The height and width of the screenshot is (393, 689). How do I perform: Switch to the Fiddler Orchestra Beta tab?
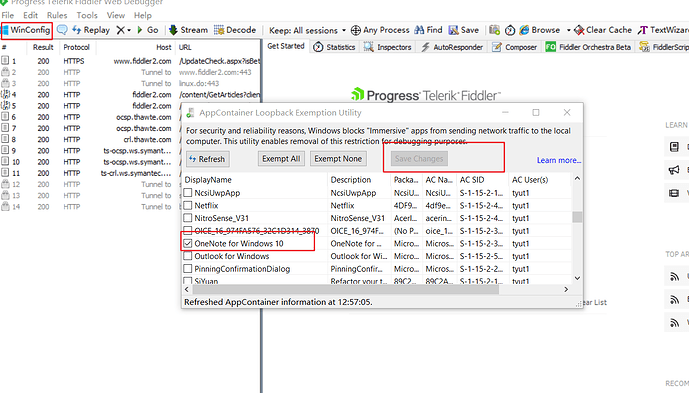pos(588,47)
